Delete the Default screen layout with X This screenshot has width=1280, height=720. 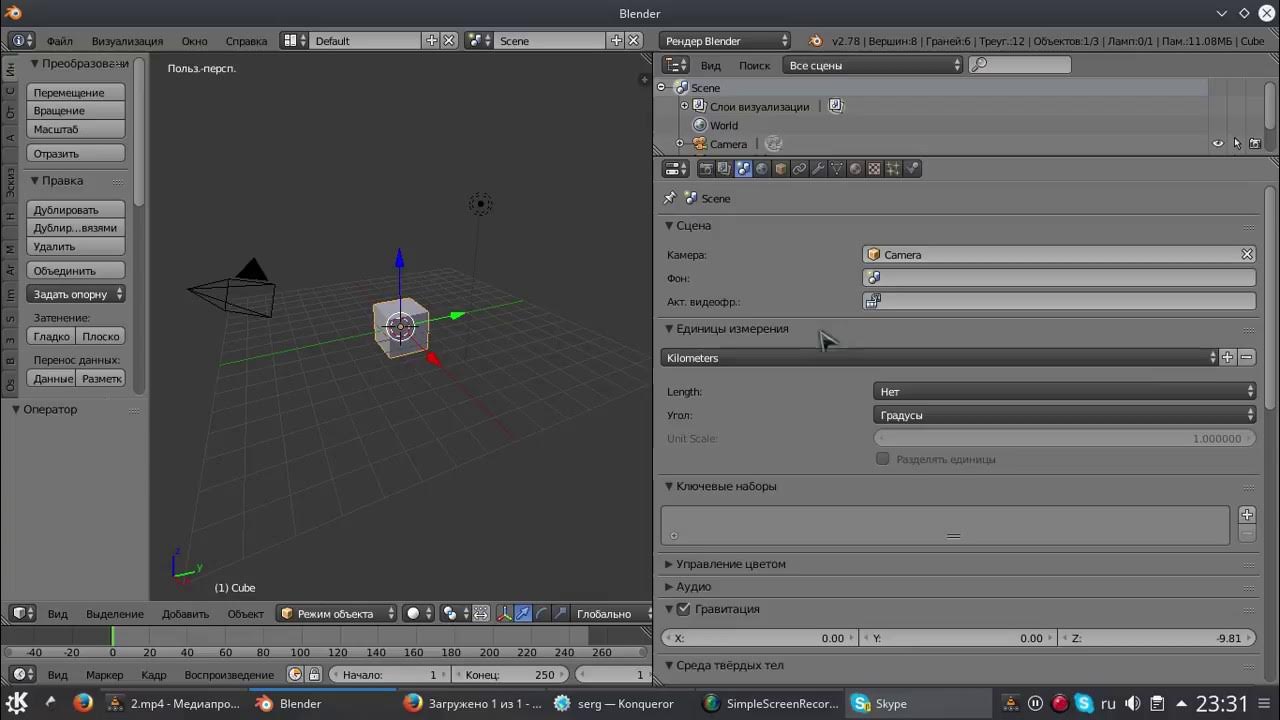pyautogui.click(x=450, y=41)
